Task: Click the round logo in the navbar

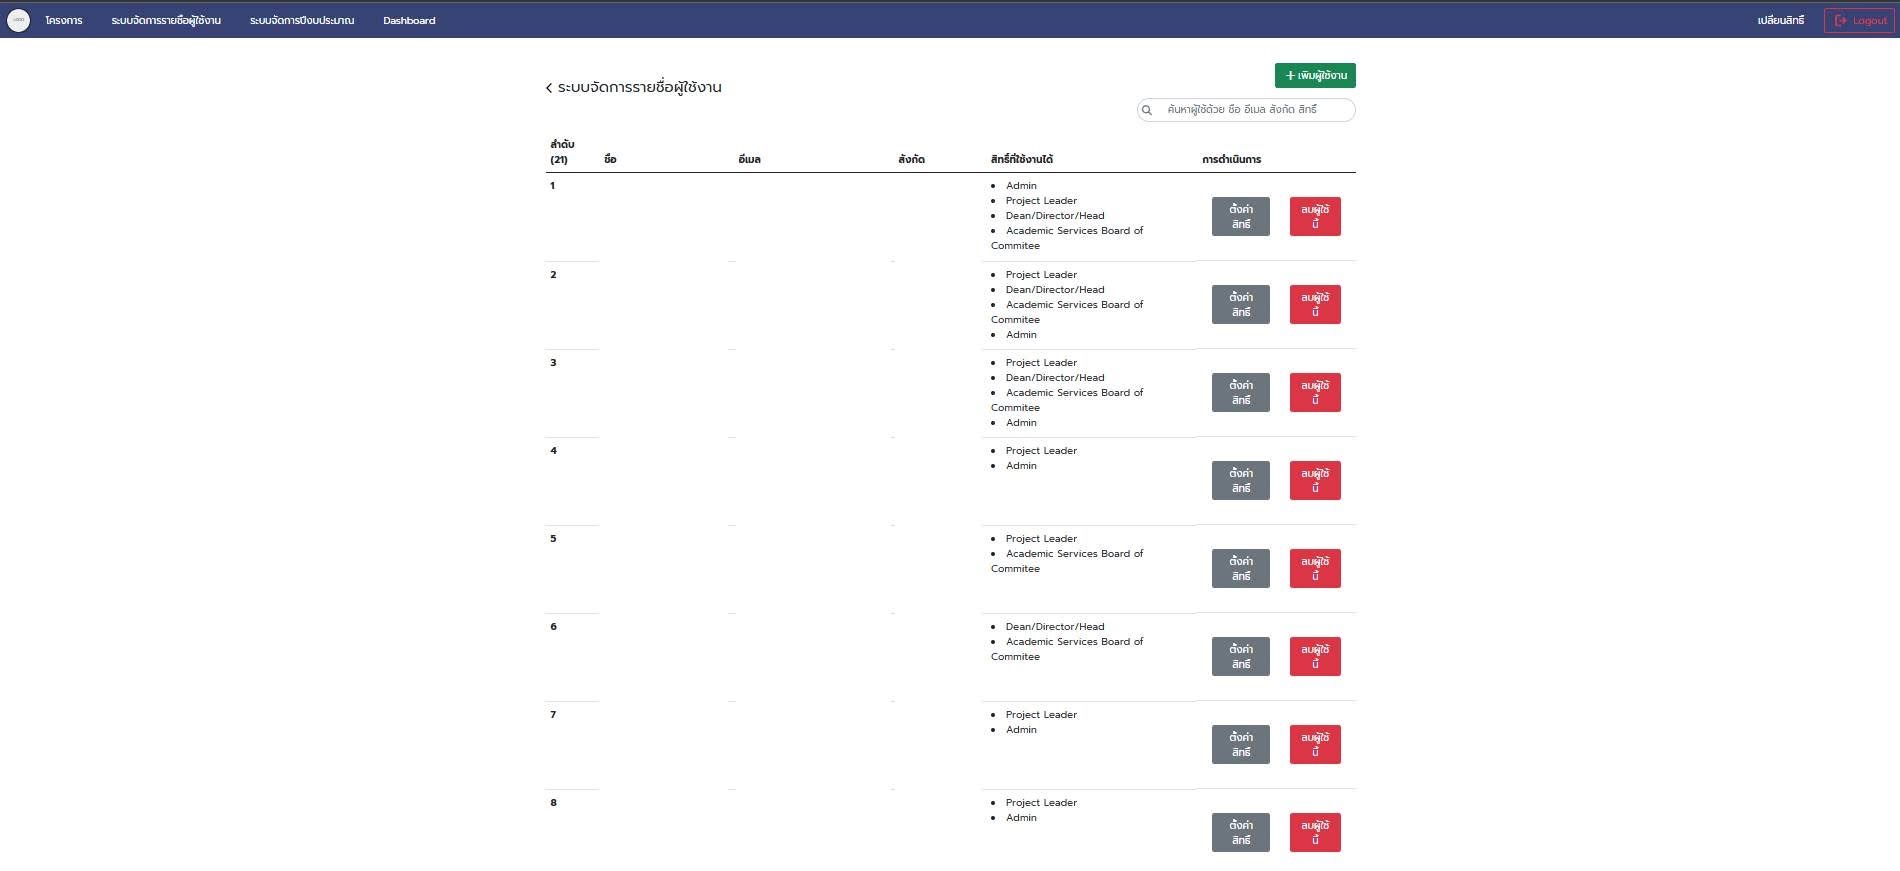Action: (x=18, y=20)
